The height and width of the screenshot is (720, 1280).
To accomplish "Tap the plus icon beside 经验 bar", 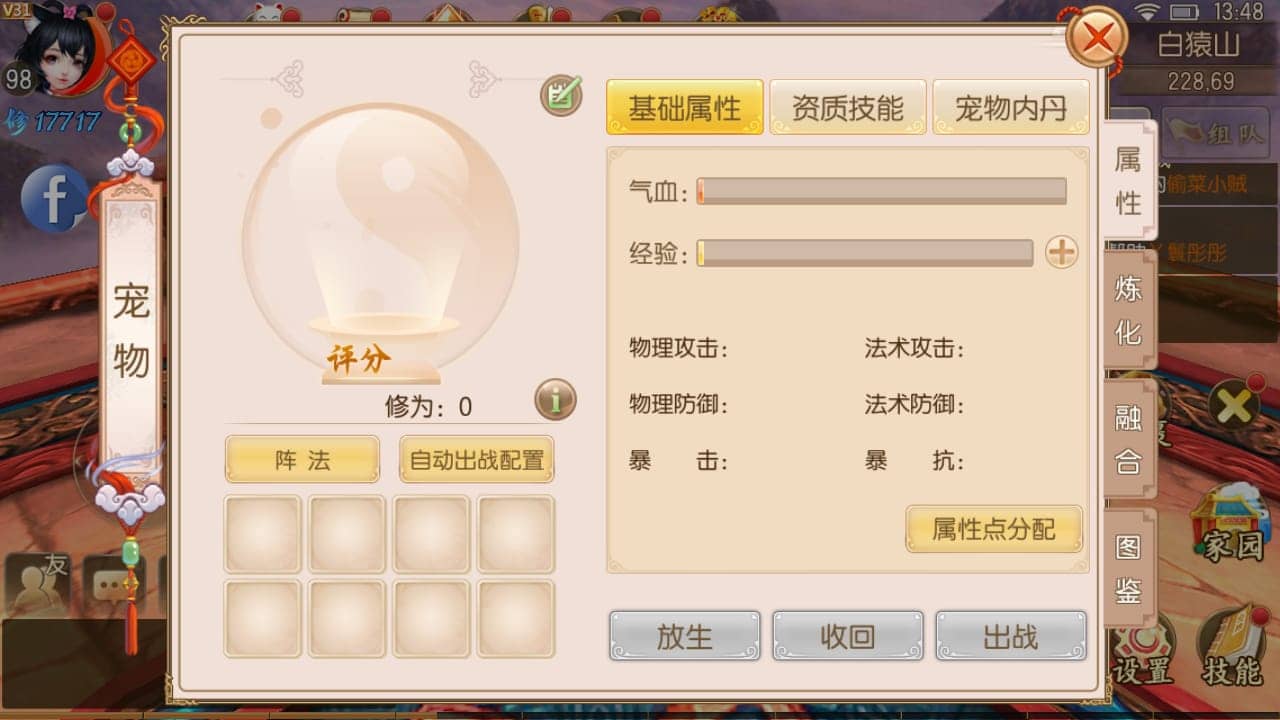I will [x=1061, y=253].
